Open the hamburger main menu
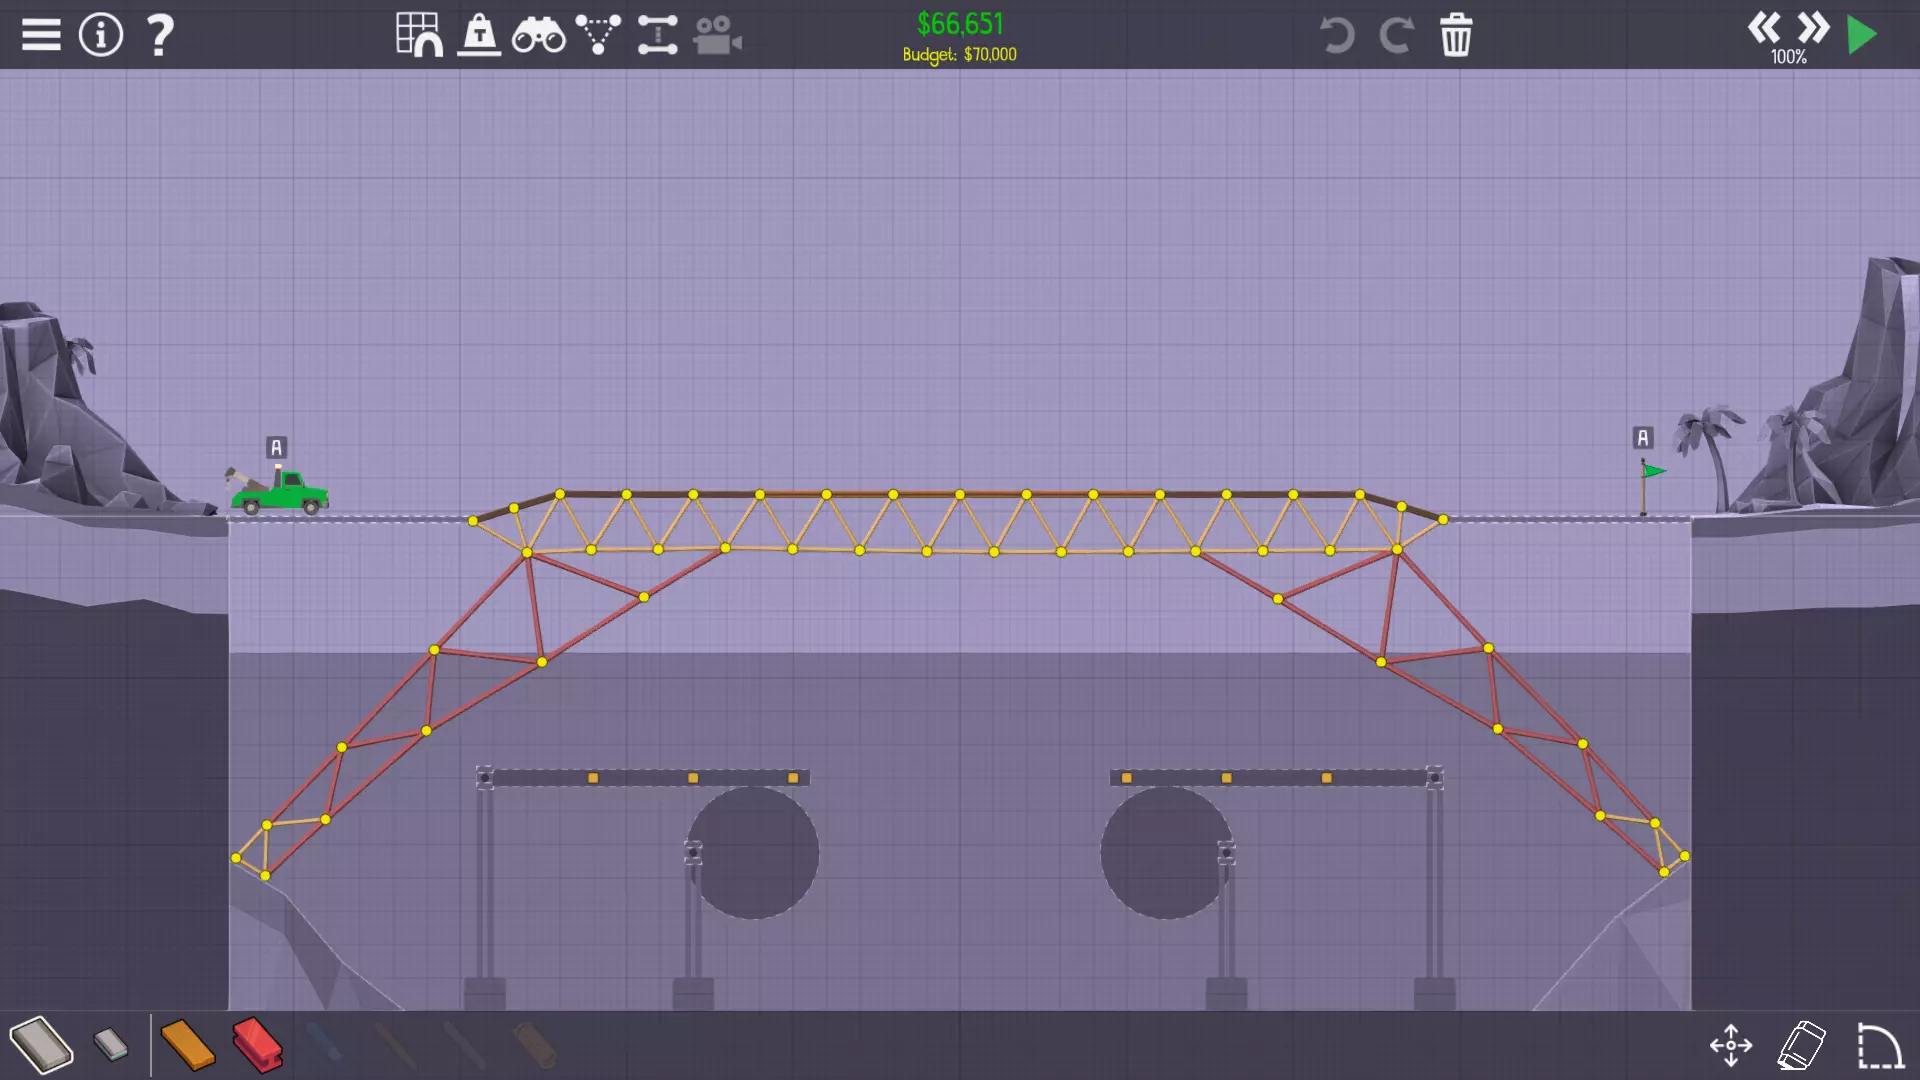The image size is (1920, 1080). (41, 35)
